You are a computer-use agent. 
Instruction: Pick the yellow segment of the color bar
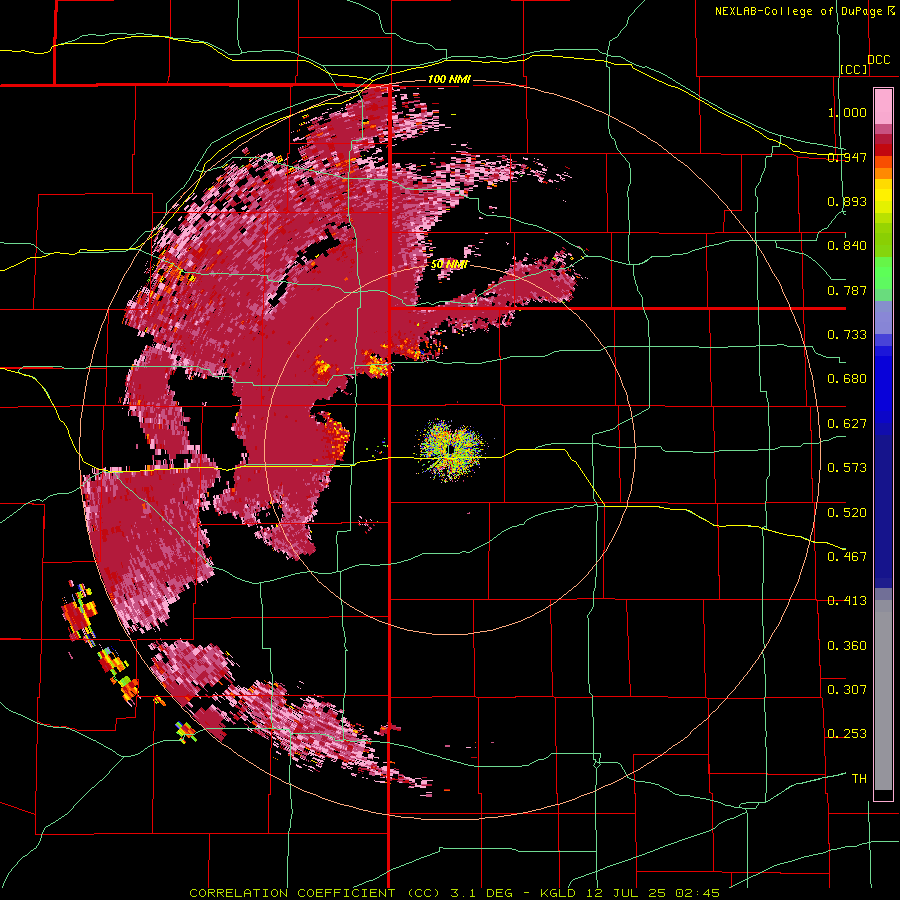883,197
